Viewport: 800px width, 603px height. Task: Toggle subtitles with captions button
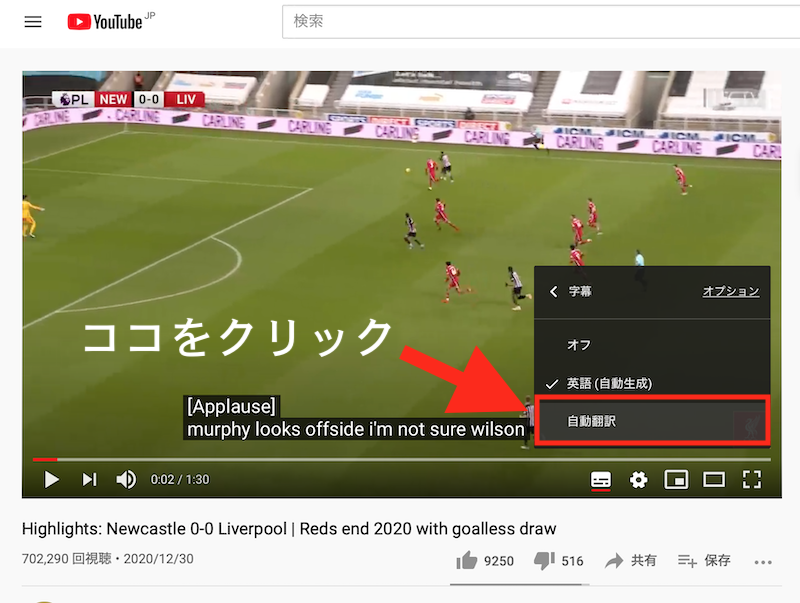click(601, 480)
